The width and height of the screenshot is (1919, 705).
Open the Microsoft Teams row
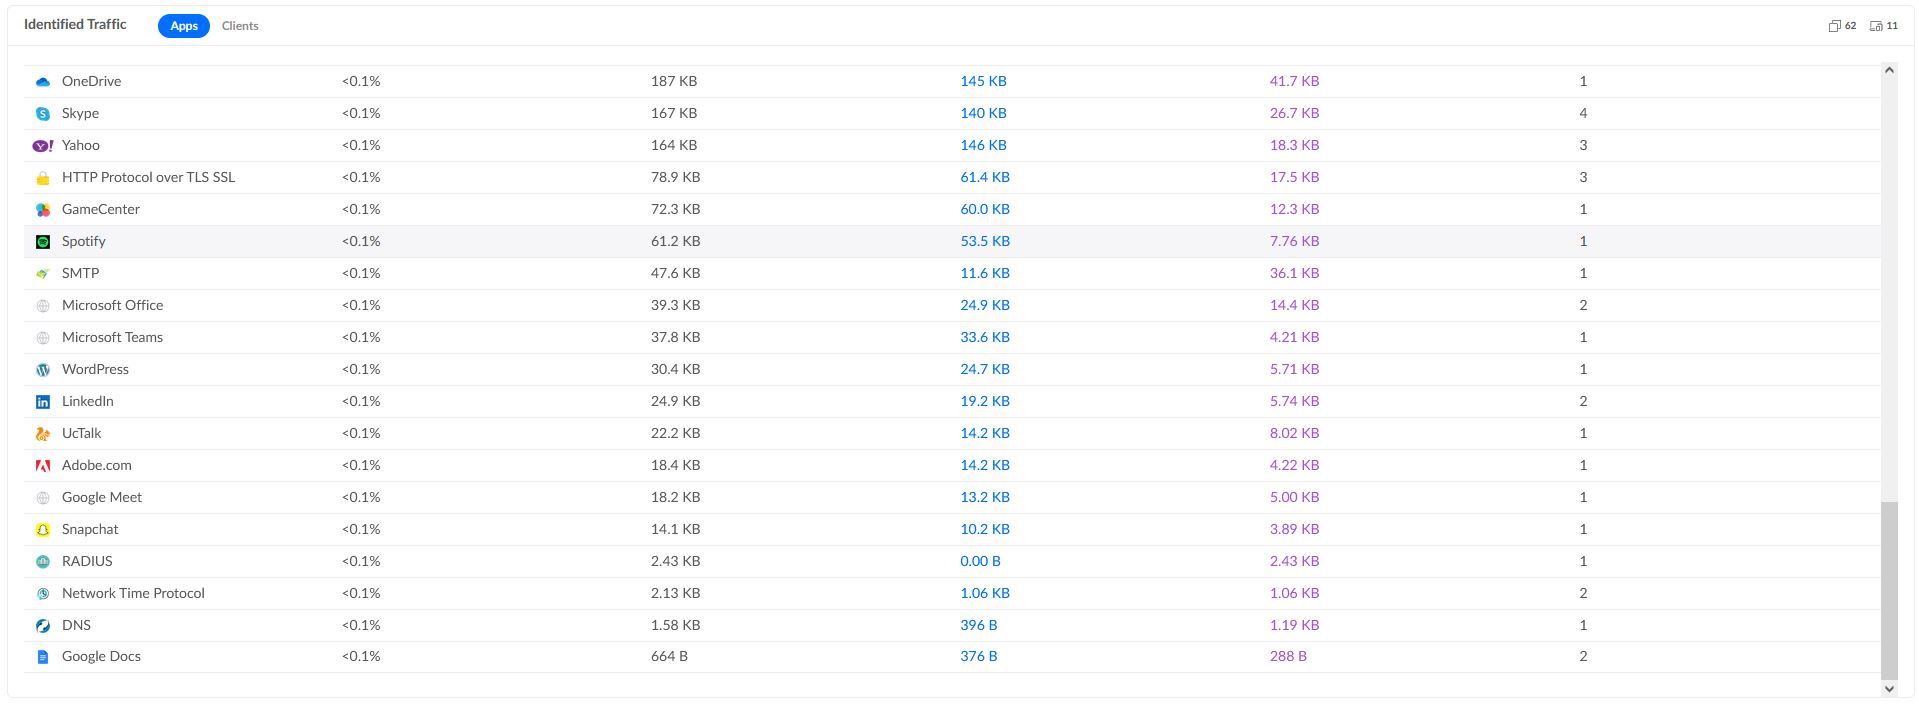coord(112,337)
